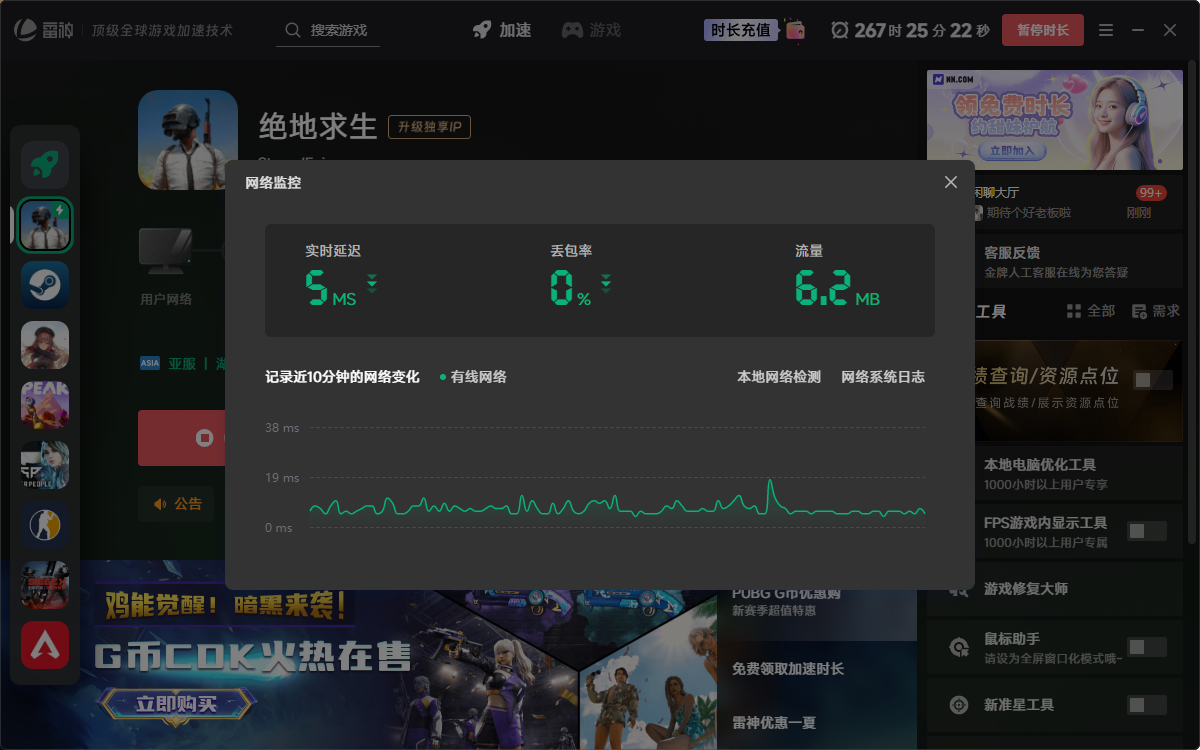Screen dimensions: 1200x750
Task: Open 游戏修复大师 repair tool icon
Action: [x=959, y=590]
